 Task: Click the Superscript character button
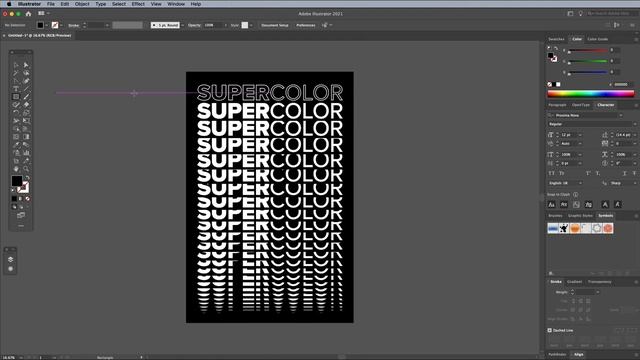[x=588, y=173]
